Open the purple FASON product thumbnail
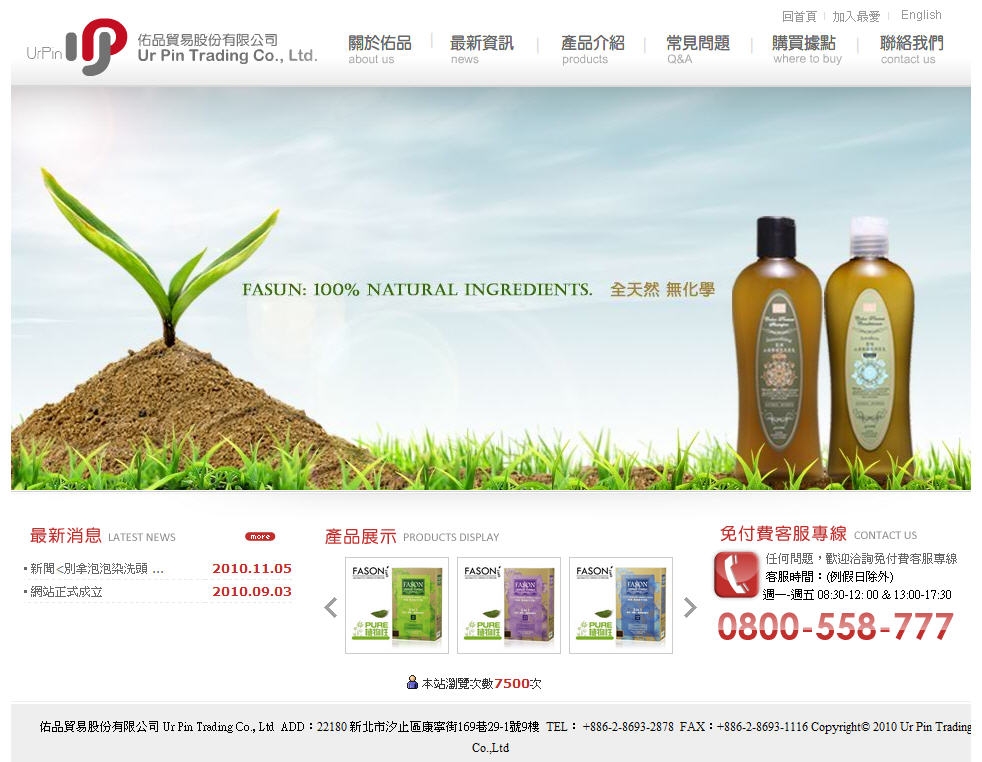 (509, 605)
